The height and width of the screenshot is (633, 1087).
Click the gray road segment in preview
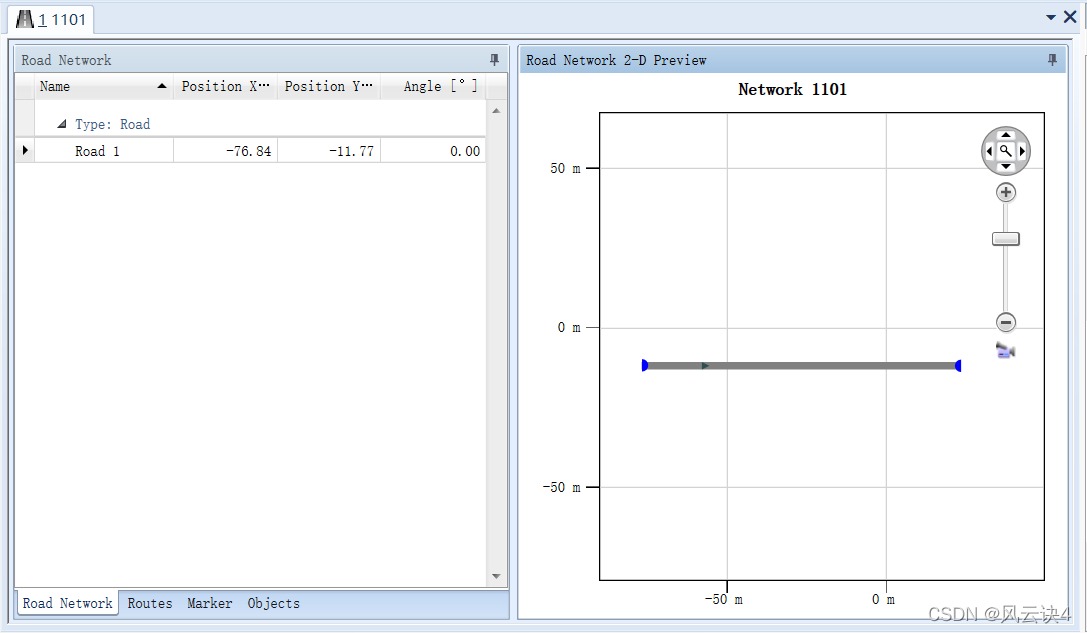(x=801, y=365)
